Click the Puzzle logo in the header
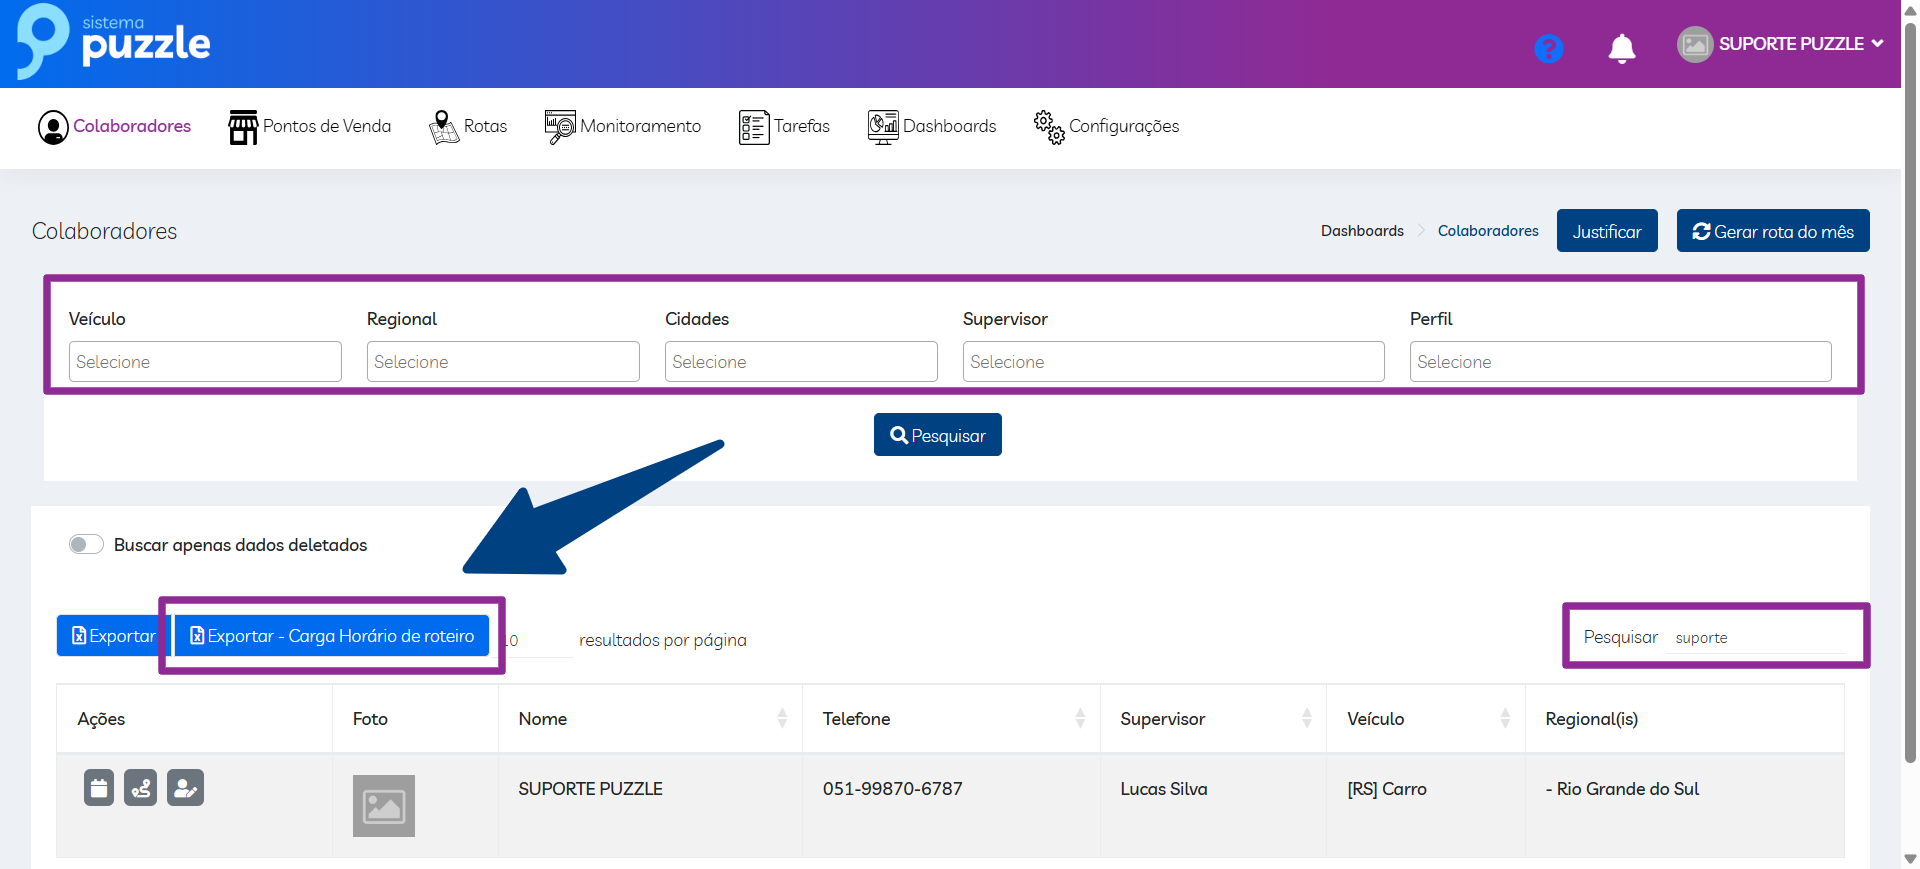Screen dimensions: 1920x869 point(113,42)
